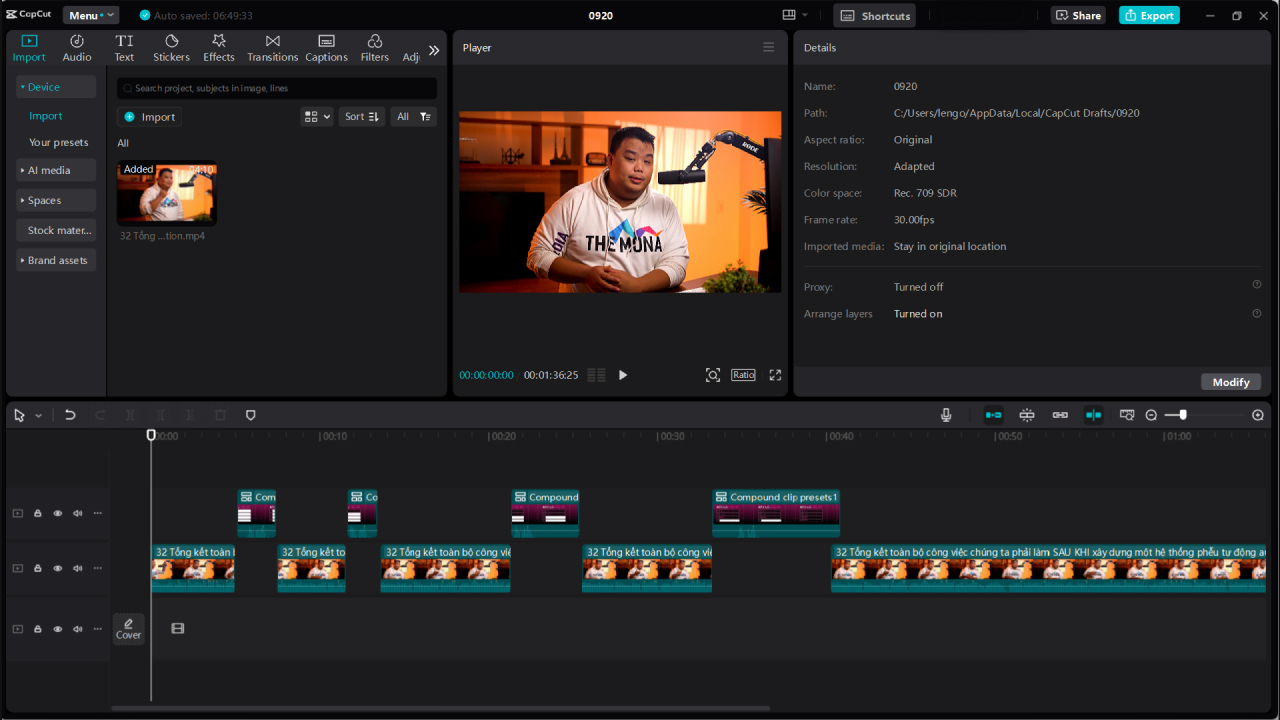Viewport: 1280px width, 720px height.
Task: Toggle preview axis
Action: (x=1094, y=415)
